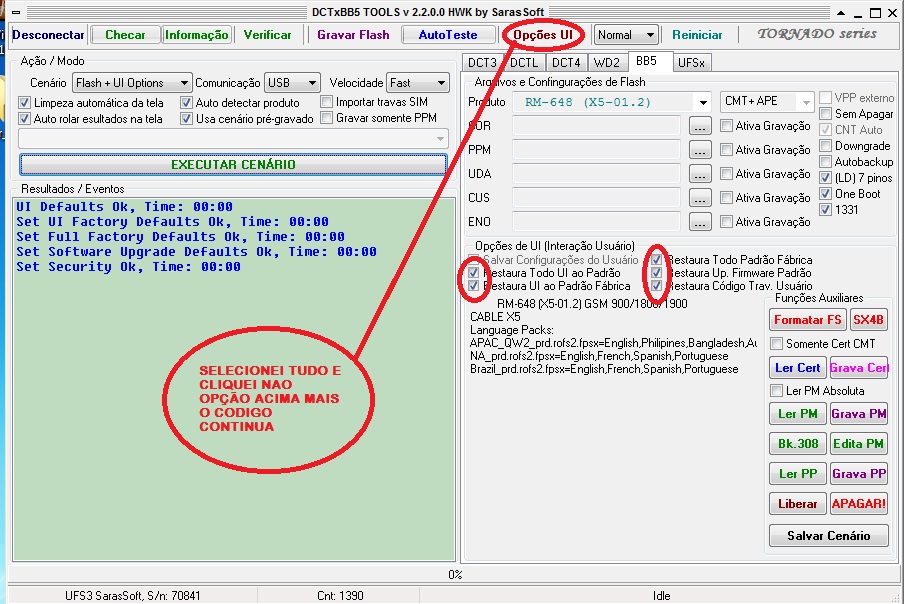
Task: Click Grava Cert button
Action: click(x=859, y=368)
